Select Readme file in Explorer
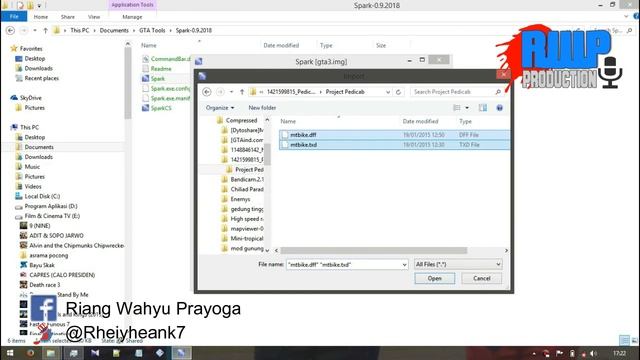Image resolution: width=640 pixels, height=360 pixels. [x=161, y=69]
